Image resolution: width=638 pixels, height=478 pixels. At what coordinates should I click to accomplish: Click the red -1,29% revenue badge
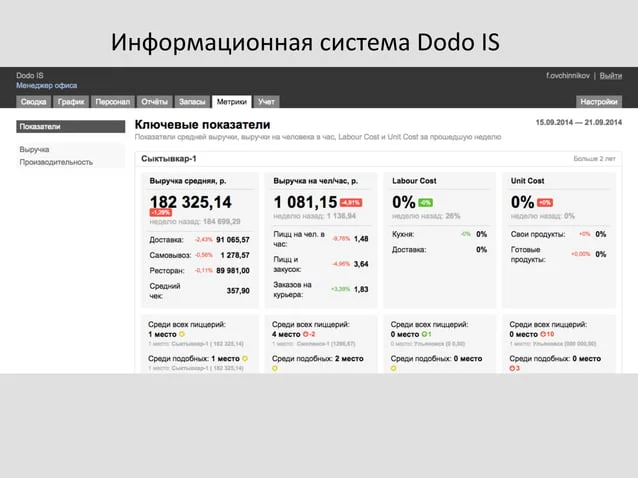click(161, 212)
